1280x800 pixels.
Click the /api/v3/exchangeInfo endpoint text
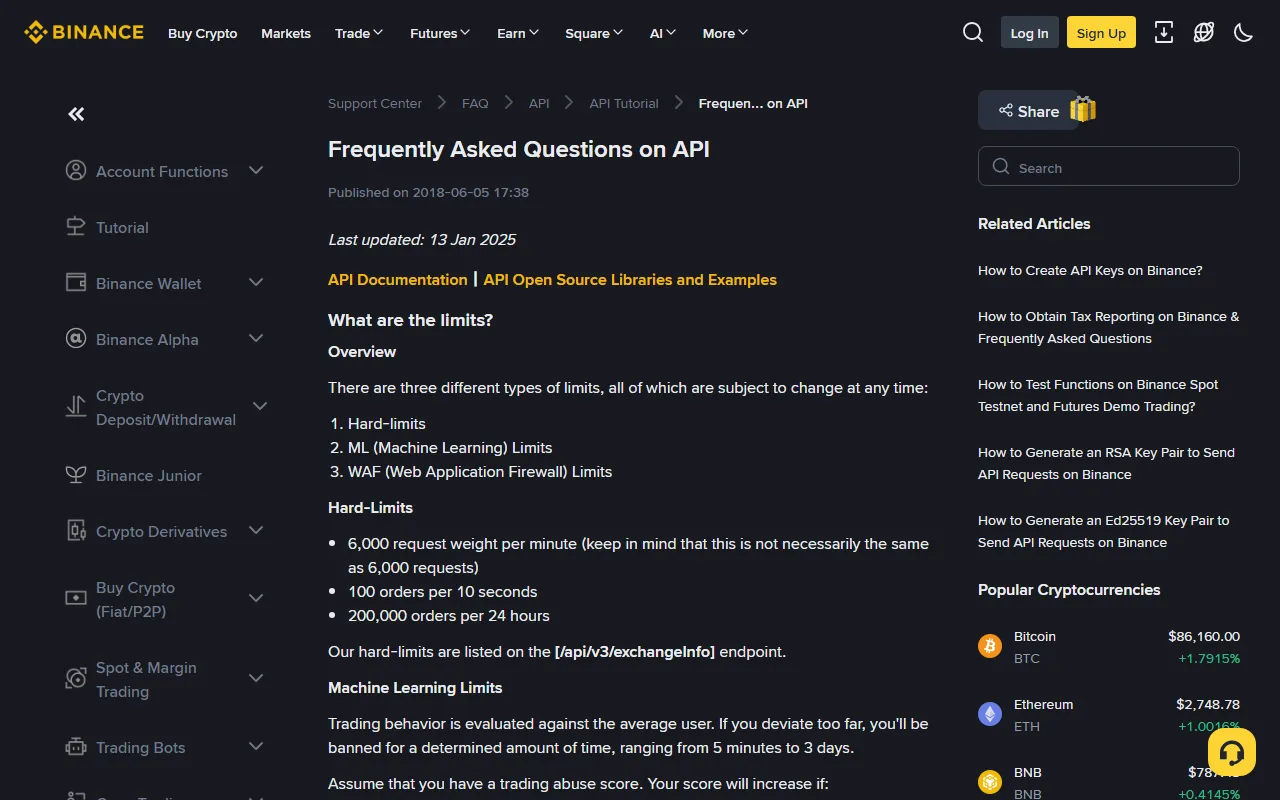point(635,652)
